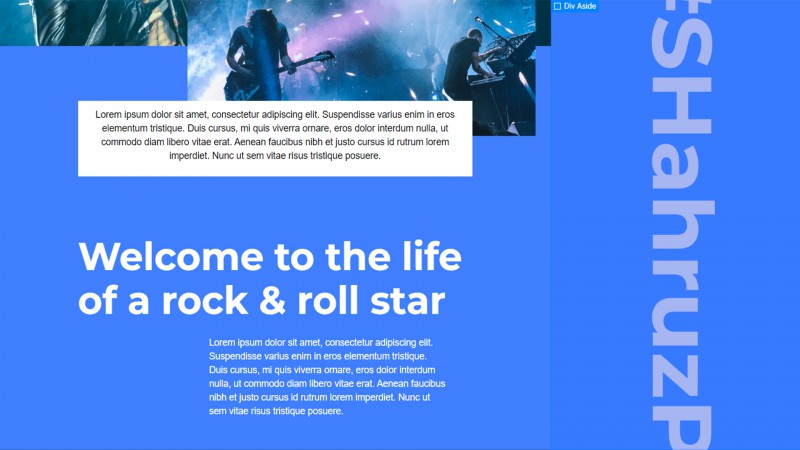Click the dark strip right of concert photo
The height and width of the screenshot is (450, 800).
click(x=543, y=22)
